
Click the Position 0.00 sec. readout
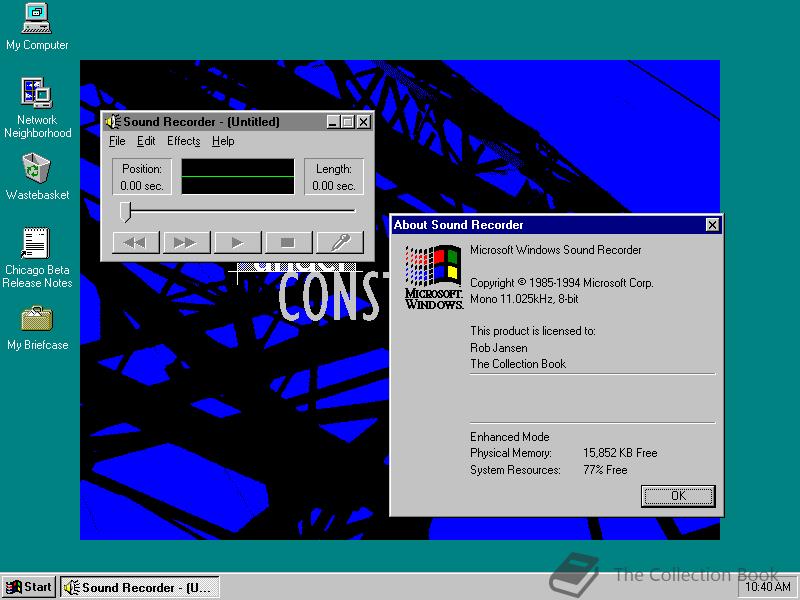click(x=142, y=177)
